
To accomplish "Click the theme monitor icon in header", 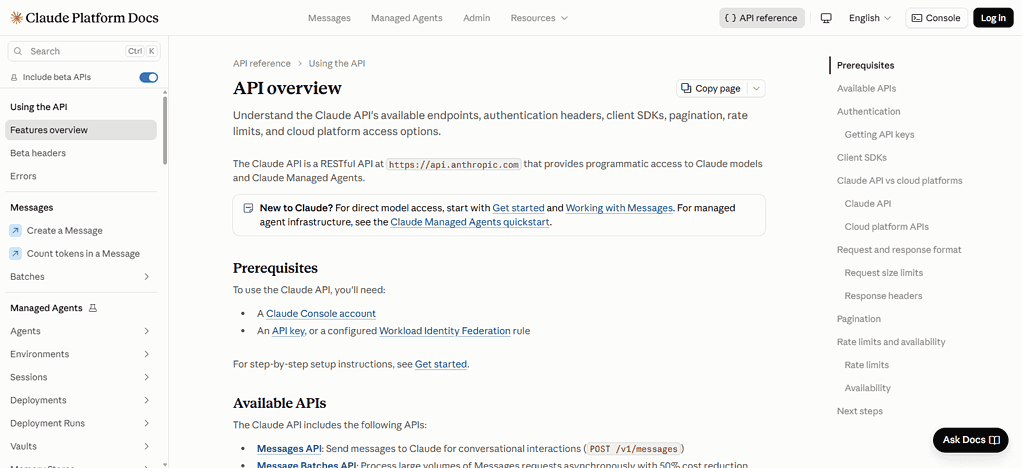I will tap(826, 18).
